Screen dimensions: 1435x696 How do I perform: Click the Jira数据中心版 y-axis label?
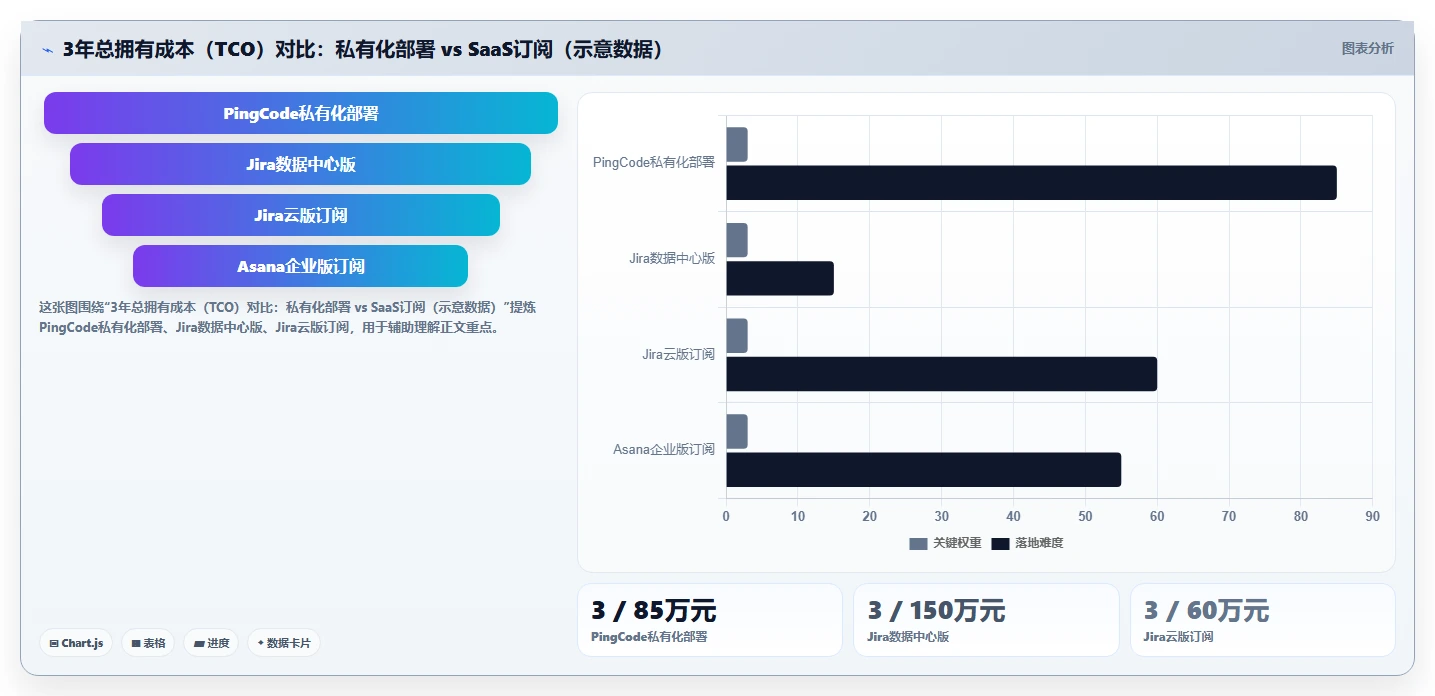(672, 258)
